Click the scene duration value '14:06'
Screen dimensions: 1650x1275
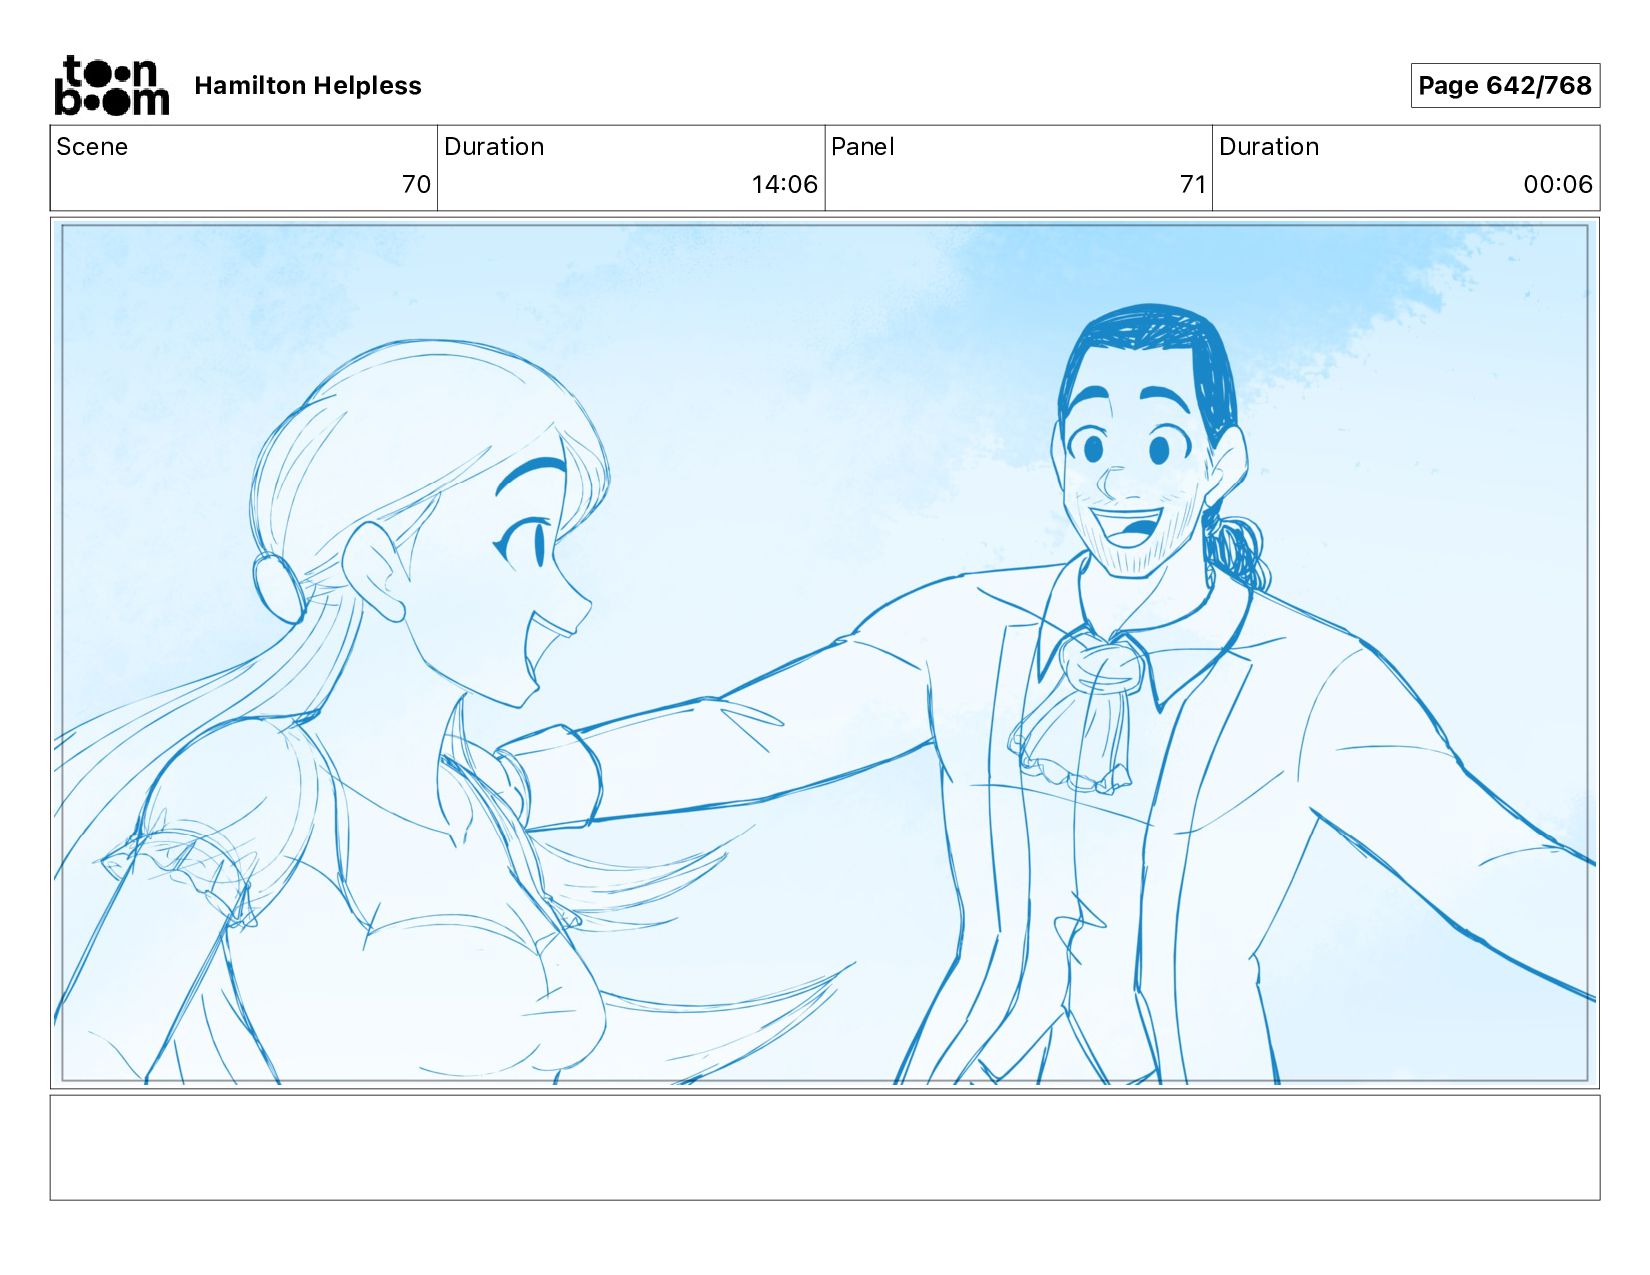tap(785, 184)
